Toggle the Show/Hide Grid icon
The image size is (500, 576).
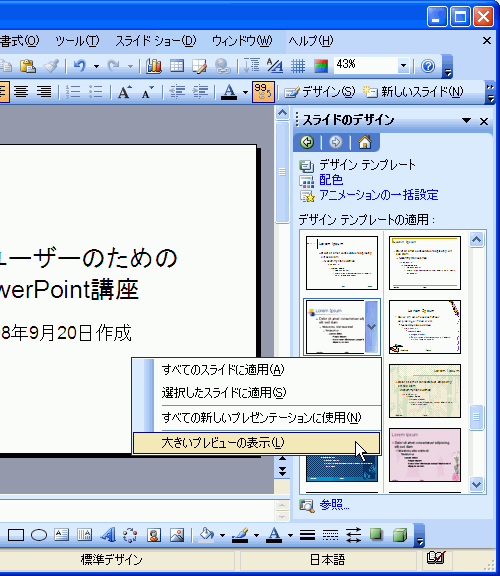point(298,66)
